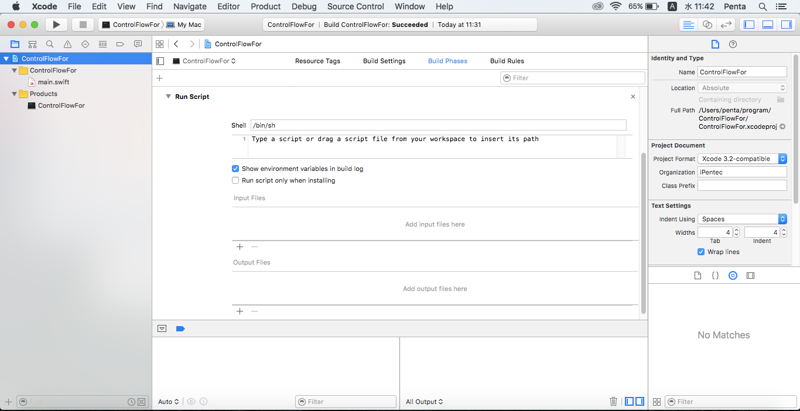Open the Report navigator

pos(138,44)
